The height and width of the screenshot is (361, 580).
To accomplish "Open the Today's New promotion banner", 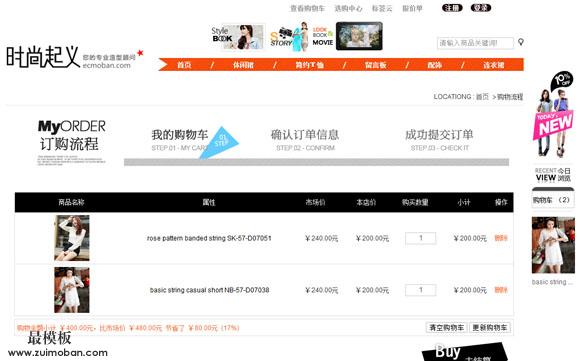I will (553, 115).
